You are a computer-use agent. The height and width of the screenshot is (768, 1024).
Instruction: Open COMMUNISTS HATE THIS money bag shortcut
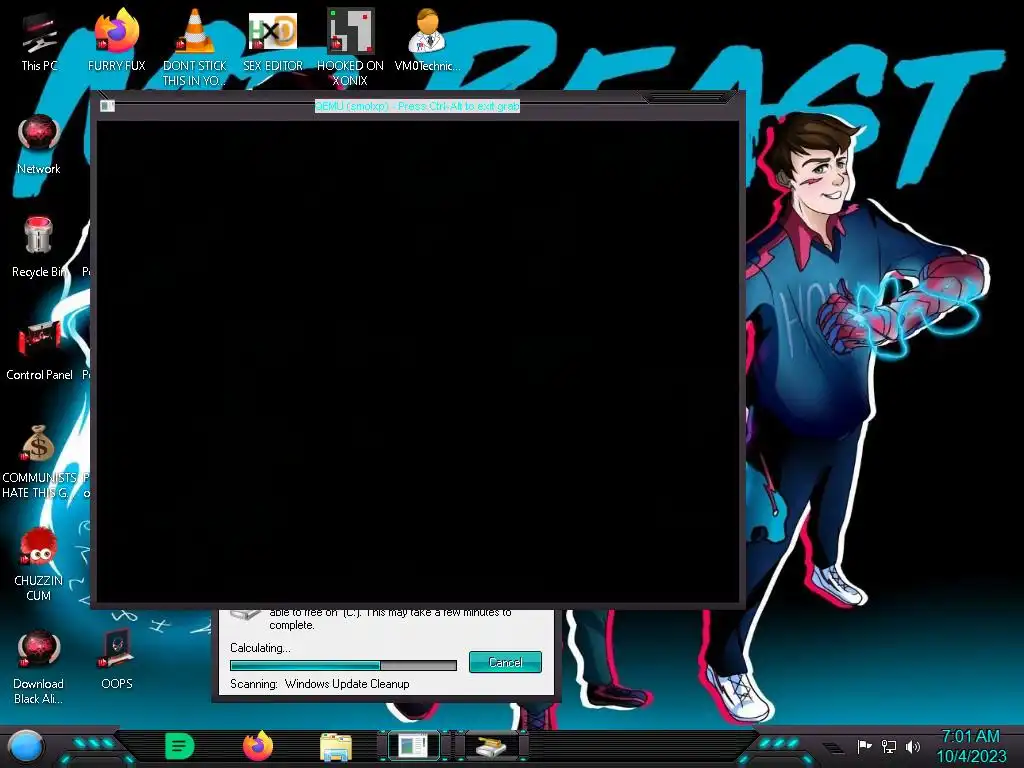39,462
